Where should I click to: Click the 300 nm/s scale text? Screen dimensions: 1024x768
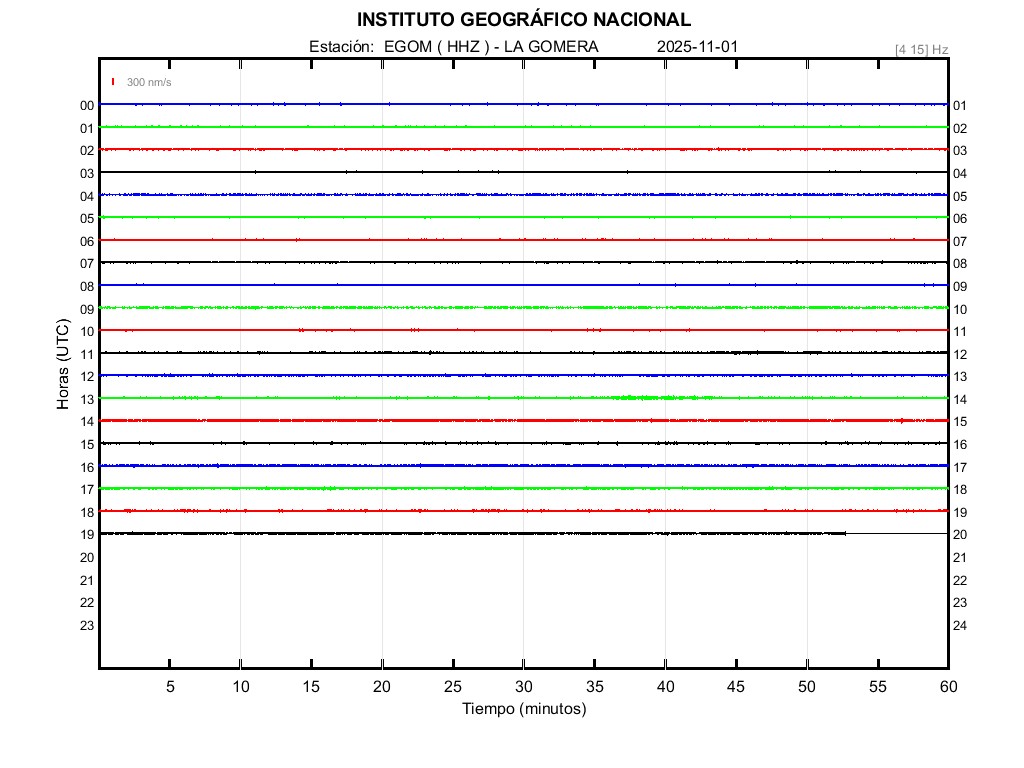(x=149, y=82)
